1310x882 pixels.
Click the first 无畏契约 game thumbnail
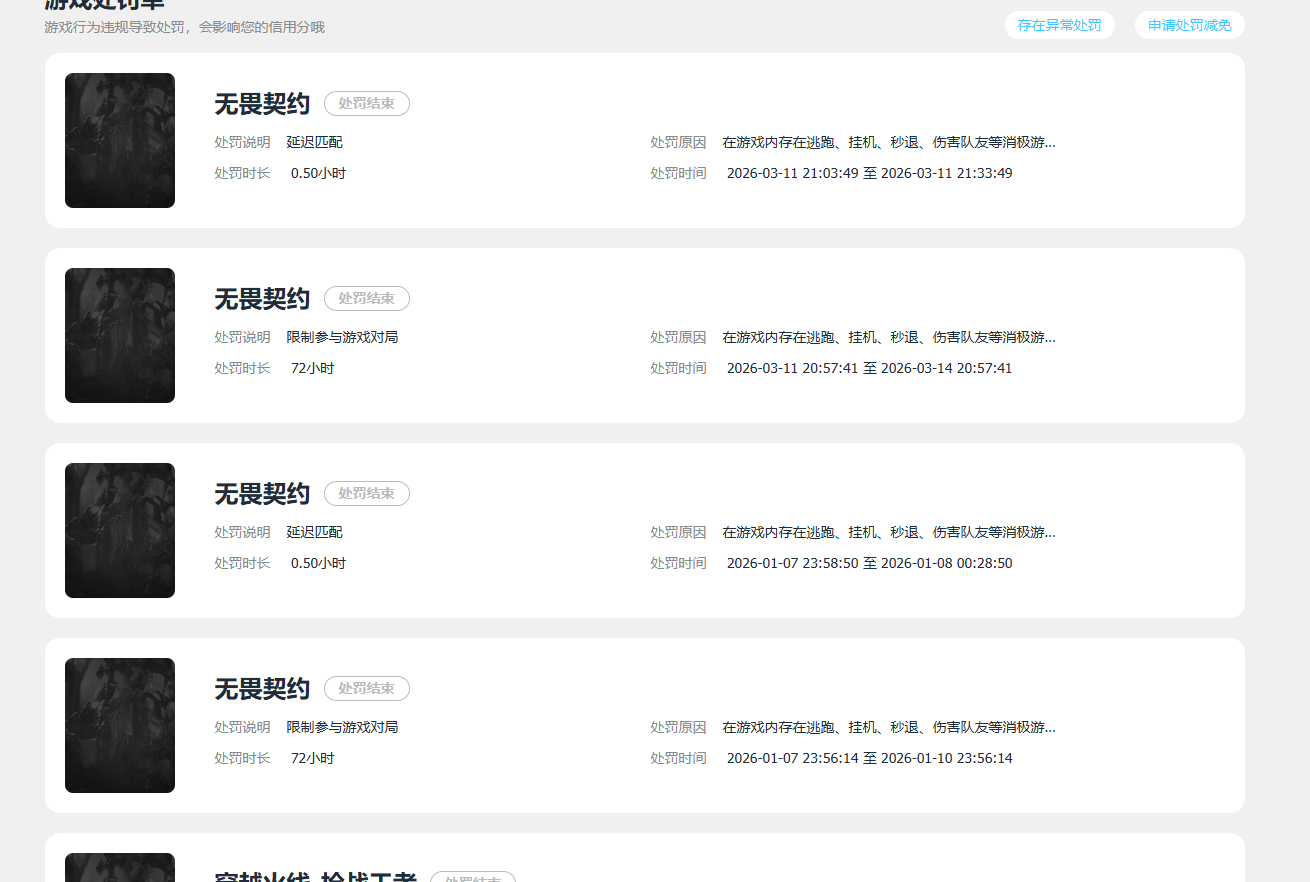pyautogui.click(x=119, y=140)
